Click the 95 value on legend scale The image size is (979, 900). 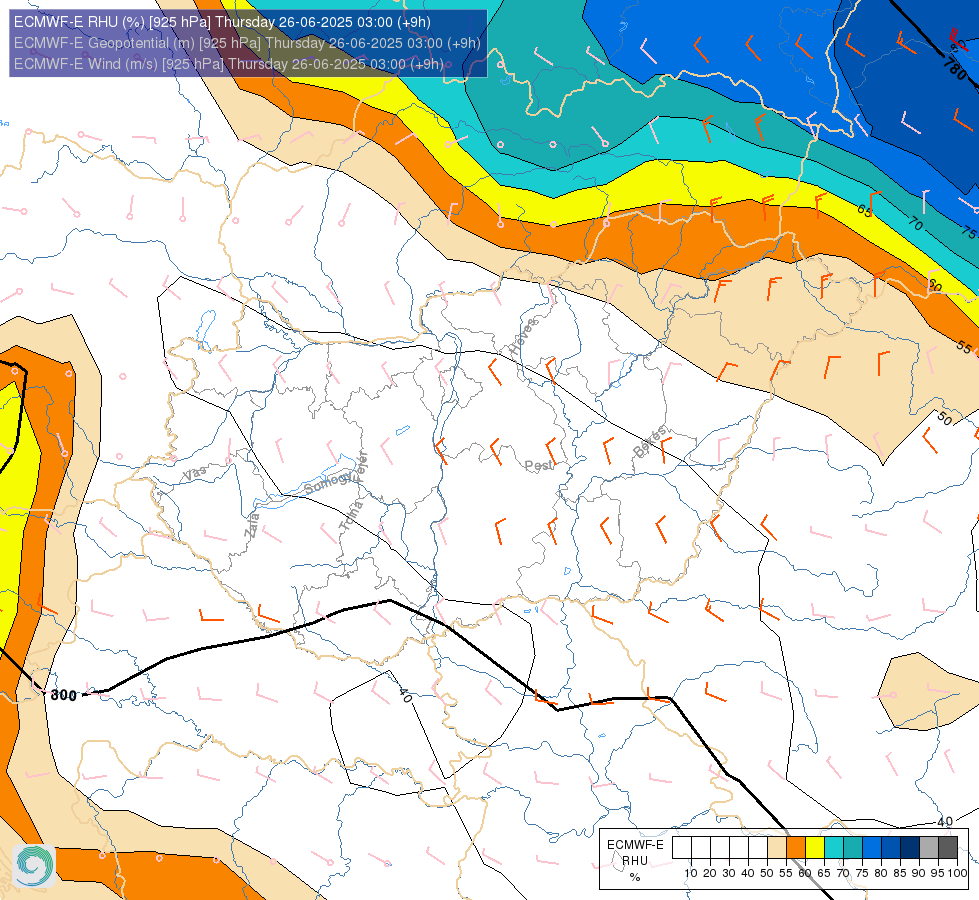coord(938,873)
